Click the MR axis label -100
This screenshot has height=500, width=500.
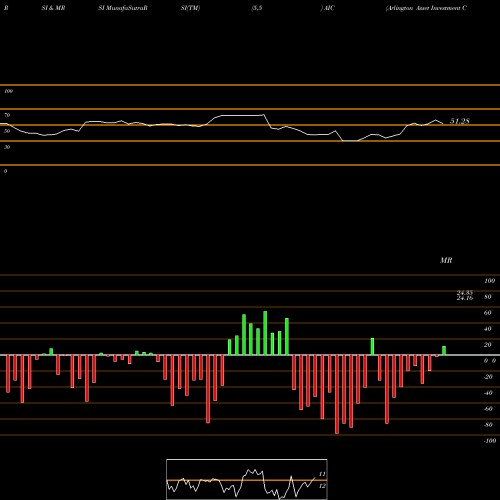[490, 441]
